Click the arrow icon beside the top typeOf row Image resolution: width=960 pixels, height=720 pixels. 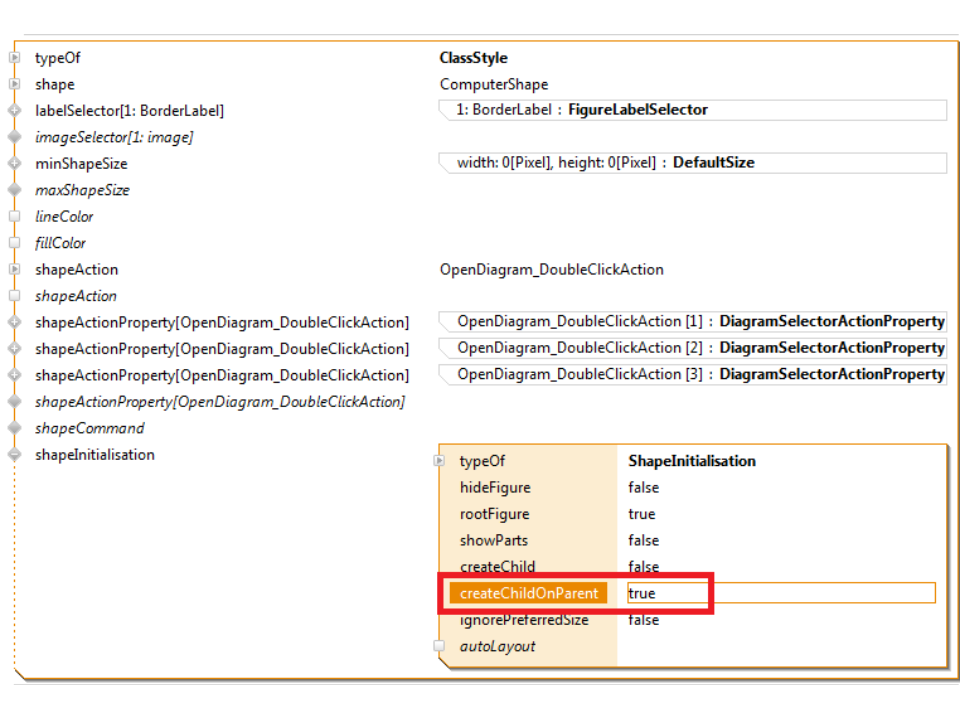coord(14,58)
